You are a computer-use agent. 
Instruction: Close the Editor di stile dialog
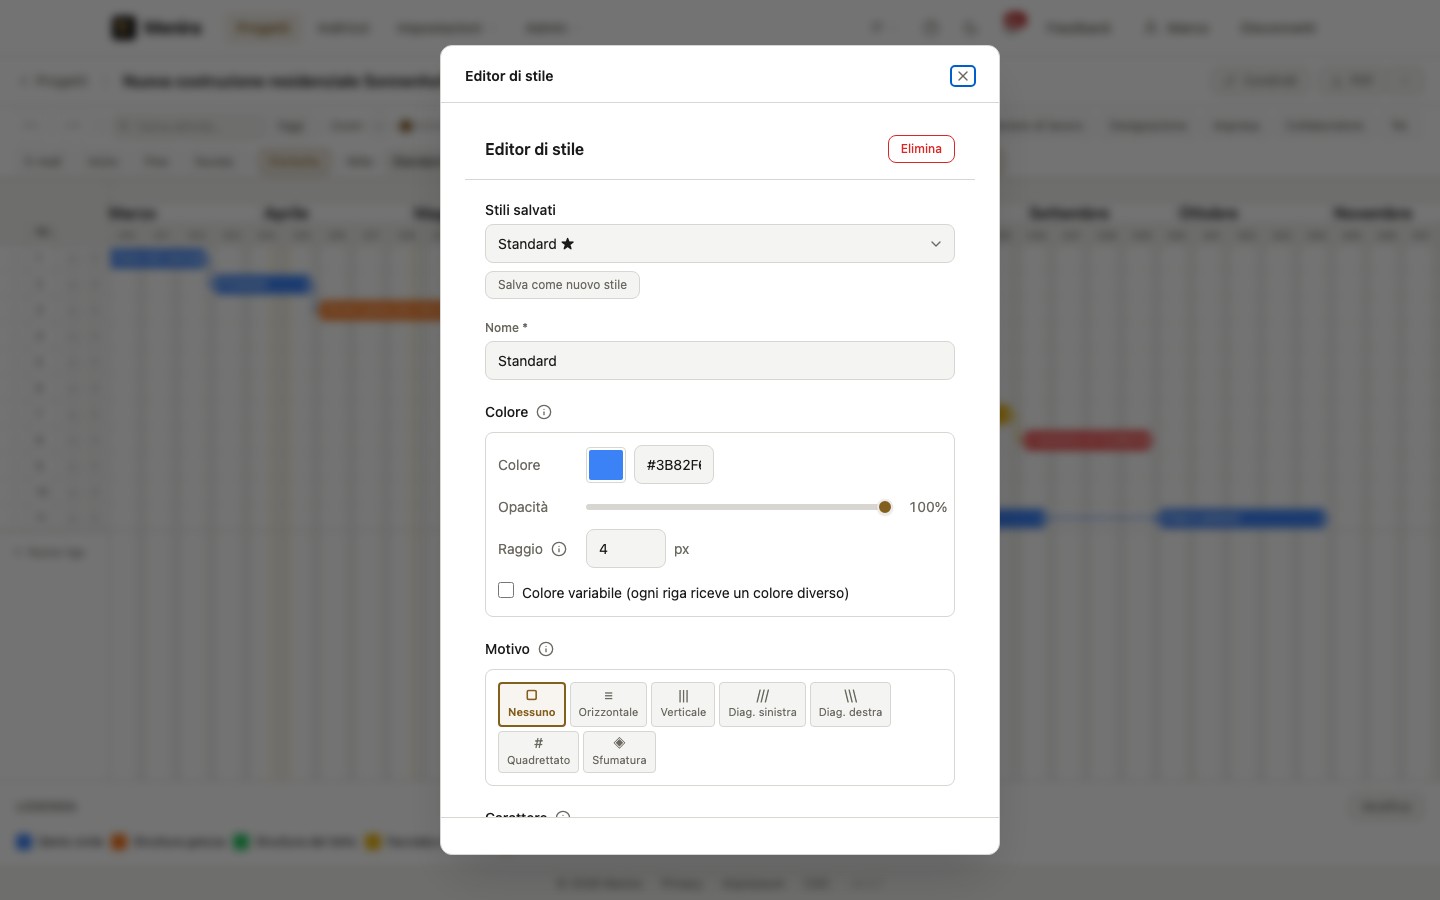point(962,76)
